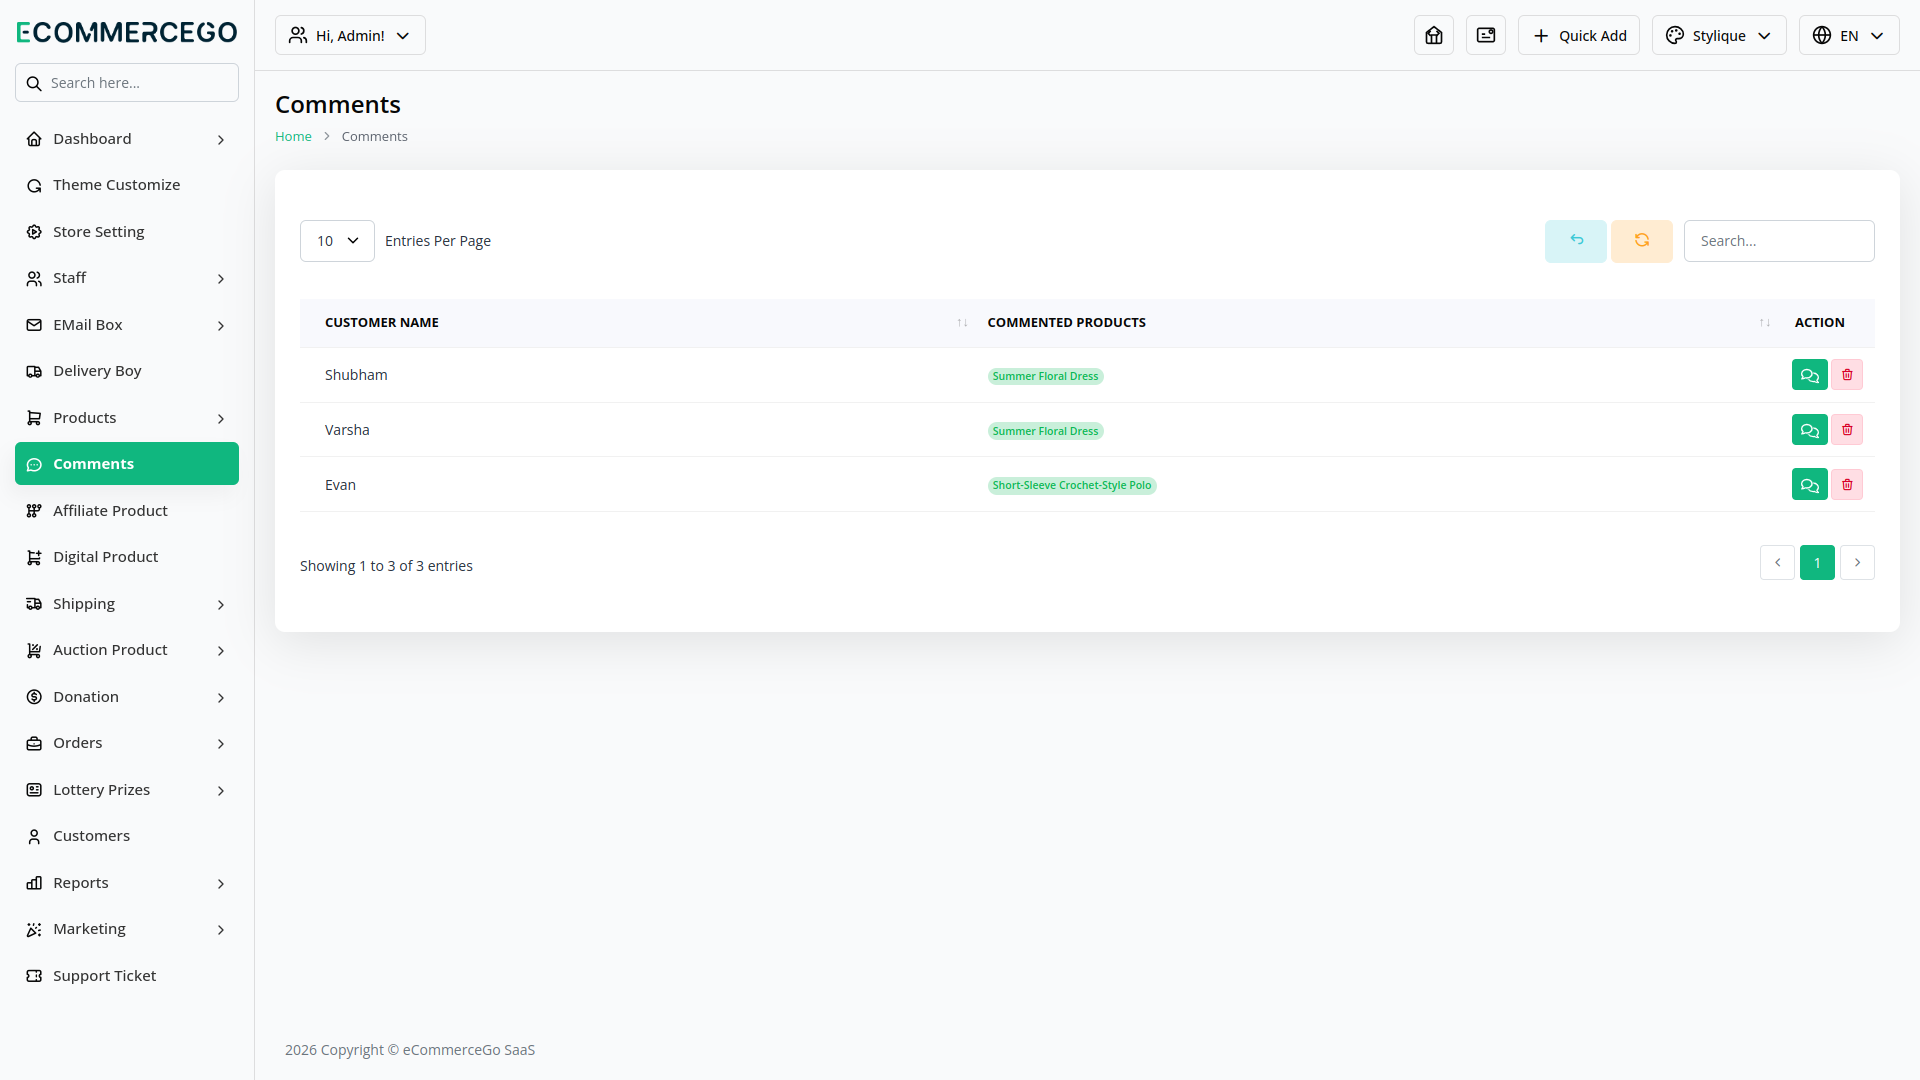
Task: View comments for Shubham row
Action: [1810, 375]
